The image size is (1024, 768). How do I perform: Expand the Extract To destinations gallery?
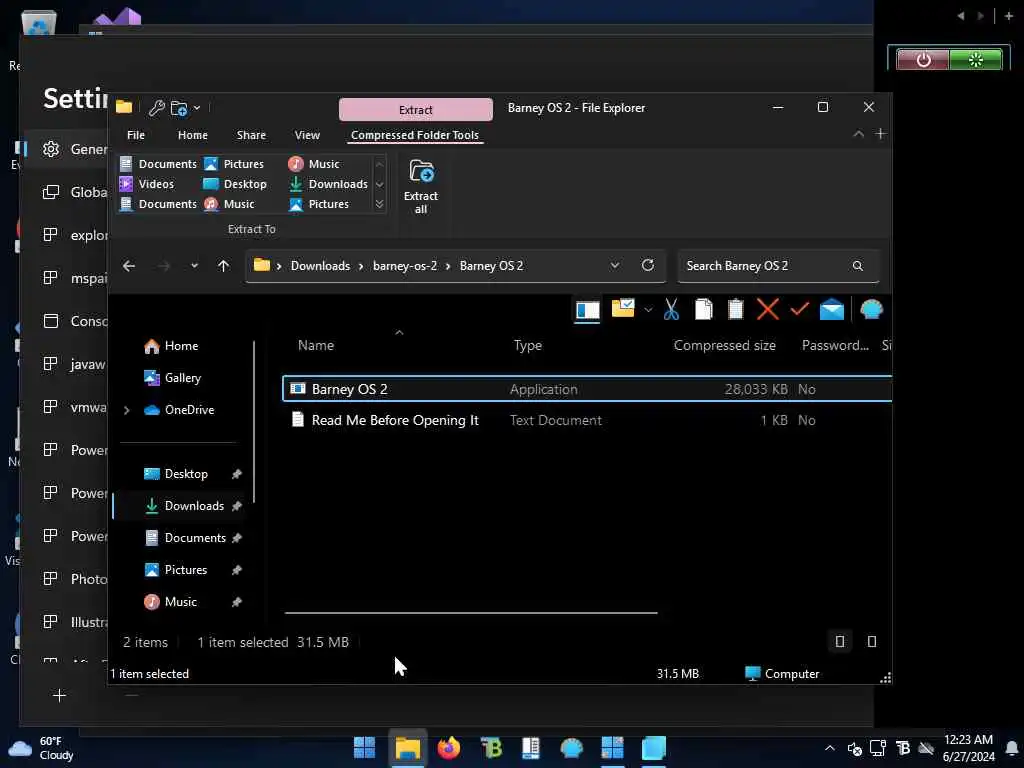click(379, 204)
